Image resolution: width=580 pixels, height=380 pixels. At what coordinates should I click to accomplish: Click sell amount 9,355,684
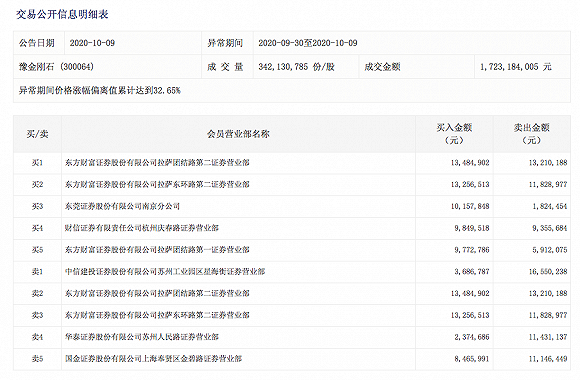550,228
